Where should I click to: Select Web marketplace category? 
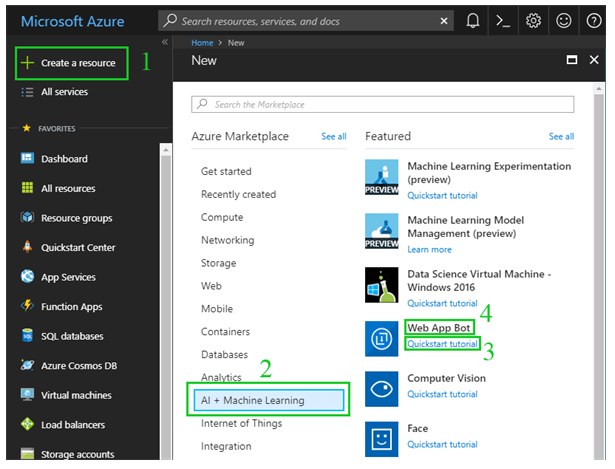click(x=211, y=286)
